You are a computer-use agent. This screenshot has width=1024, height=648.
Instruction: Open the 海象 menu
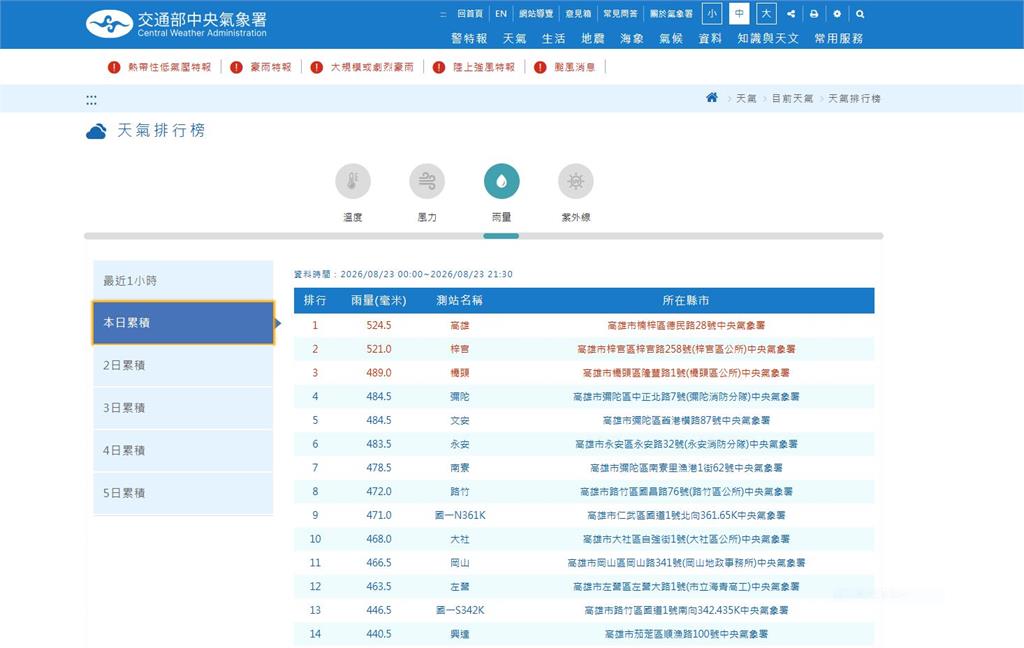(x=632, y=39)
